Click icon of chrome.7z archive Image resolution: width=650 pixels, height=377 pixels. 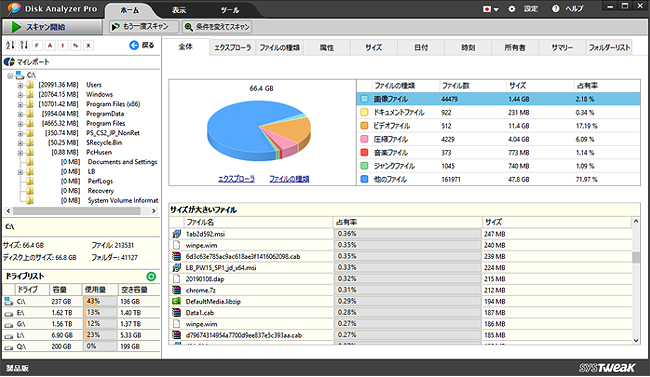(x=177, y=290)
